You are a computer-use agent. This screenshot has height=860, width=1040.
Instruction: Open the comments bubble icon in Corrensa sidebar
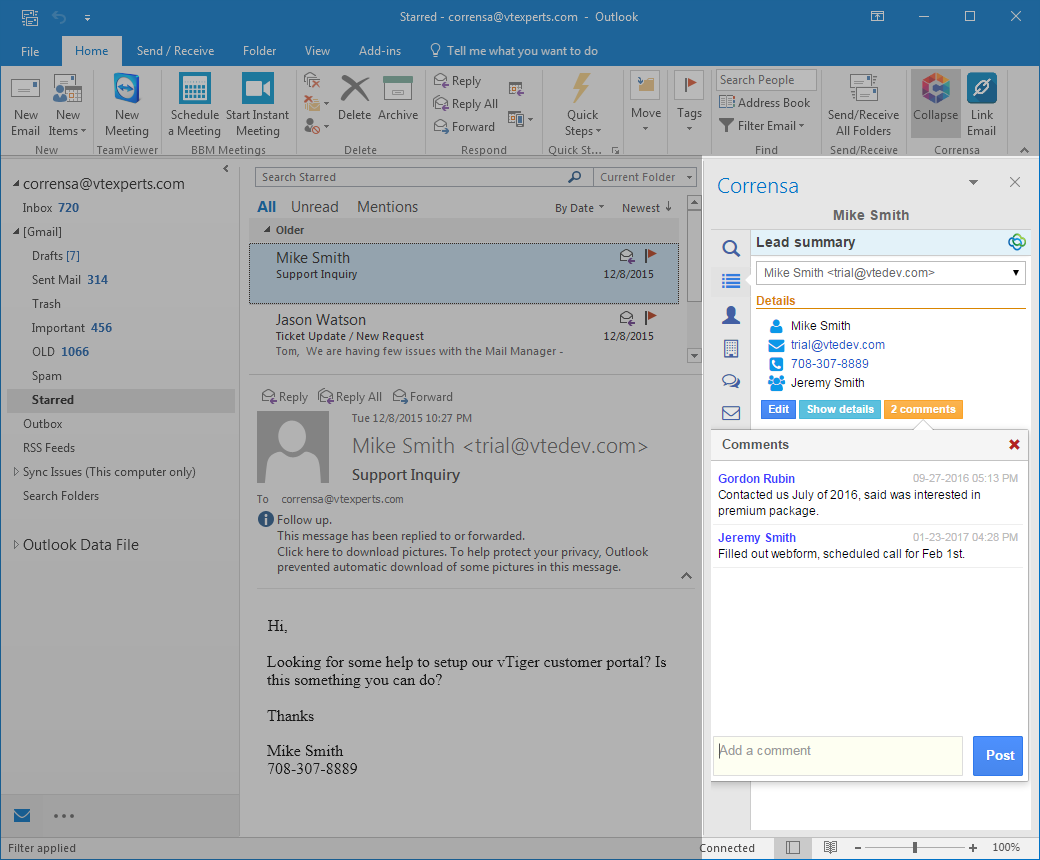[731, 381]
